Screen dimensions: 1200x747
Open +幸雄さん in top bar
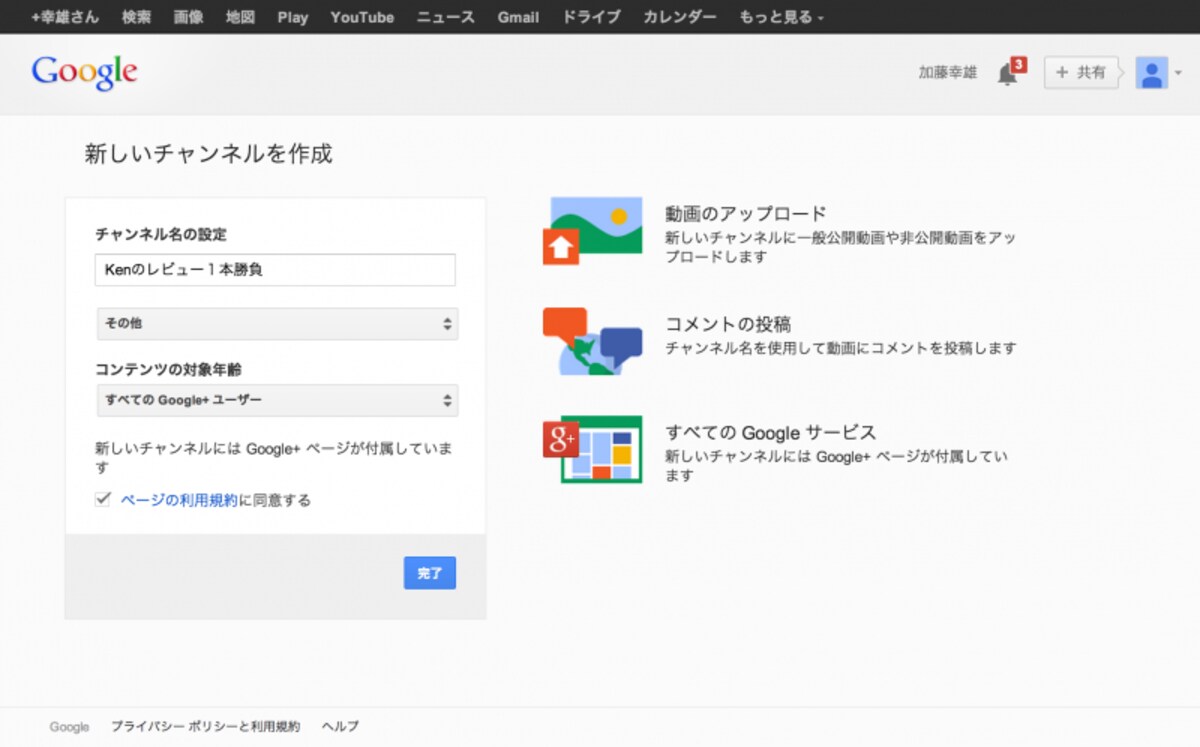tap(64, 17)
